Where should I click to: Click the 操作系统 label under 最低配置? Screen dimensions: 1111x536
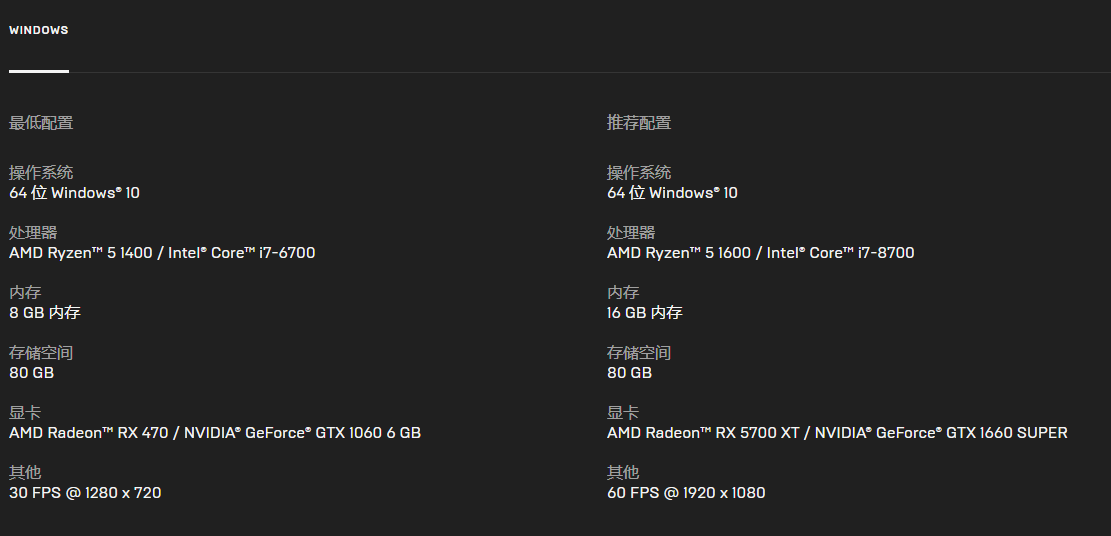coord(41,173)
